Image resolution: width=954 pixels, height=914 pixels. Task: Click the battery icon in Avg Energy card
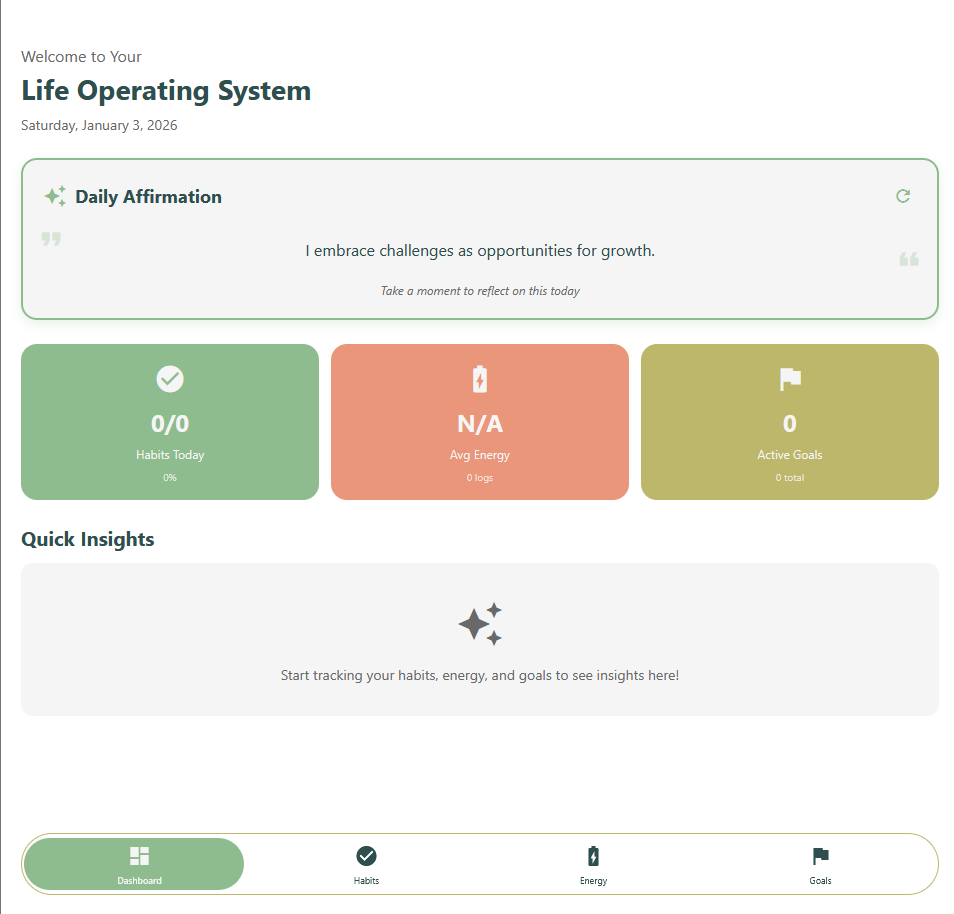(x=480, y=379)
